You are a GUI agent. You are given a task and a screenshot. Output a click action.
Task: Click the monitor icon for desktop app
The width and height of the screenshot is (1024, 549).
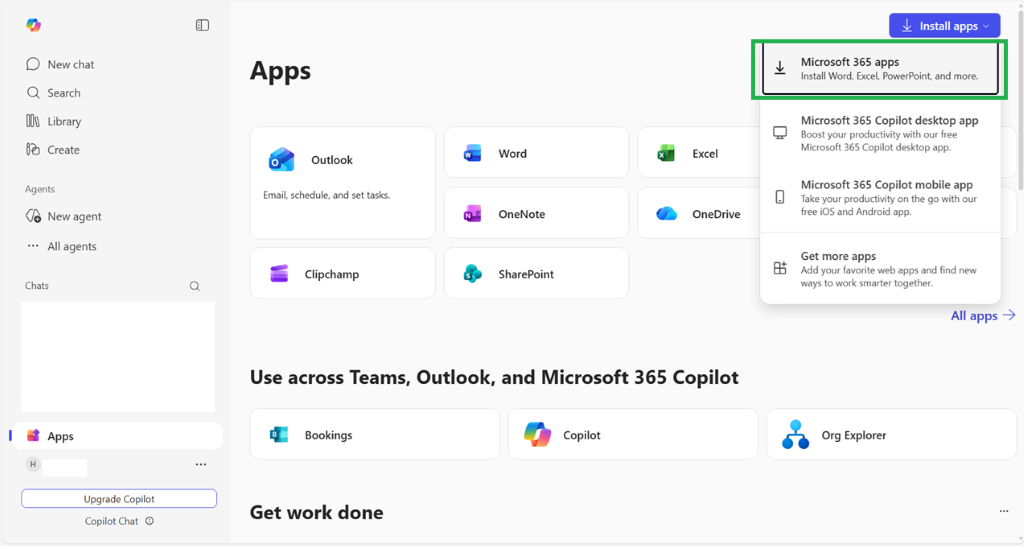780,133
